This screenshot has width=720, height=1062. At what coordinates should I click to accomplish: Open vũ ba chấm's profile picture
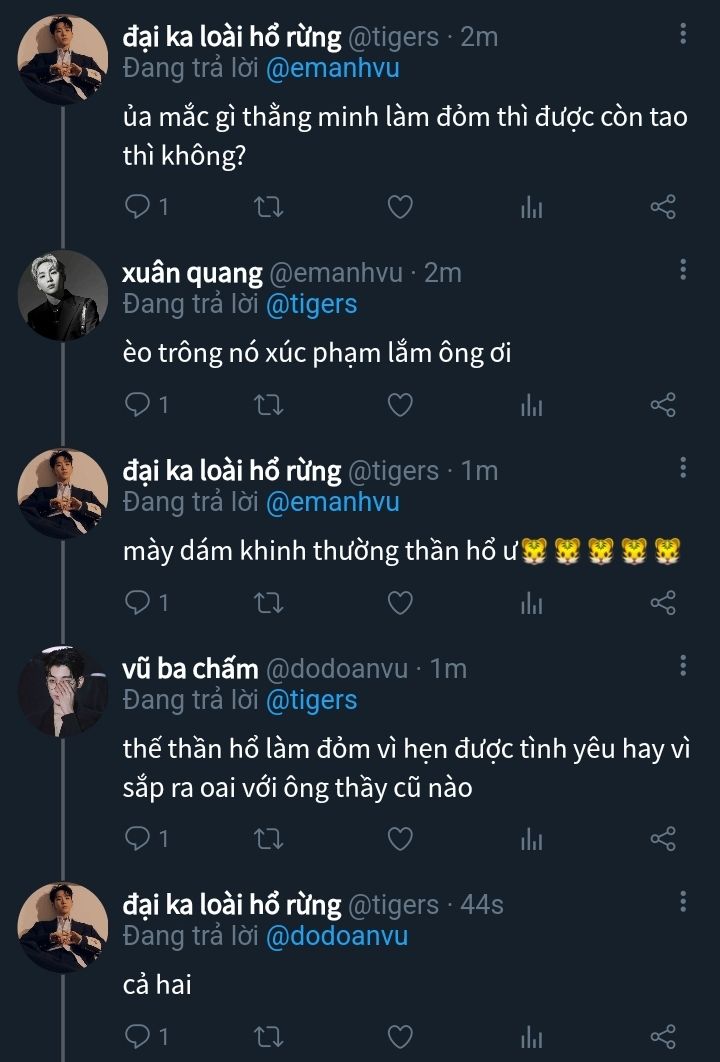coord(63,691)
